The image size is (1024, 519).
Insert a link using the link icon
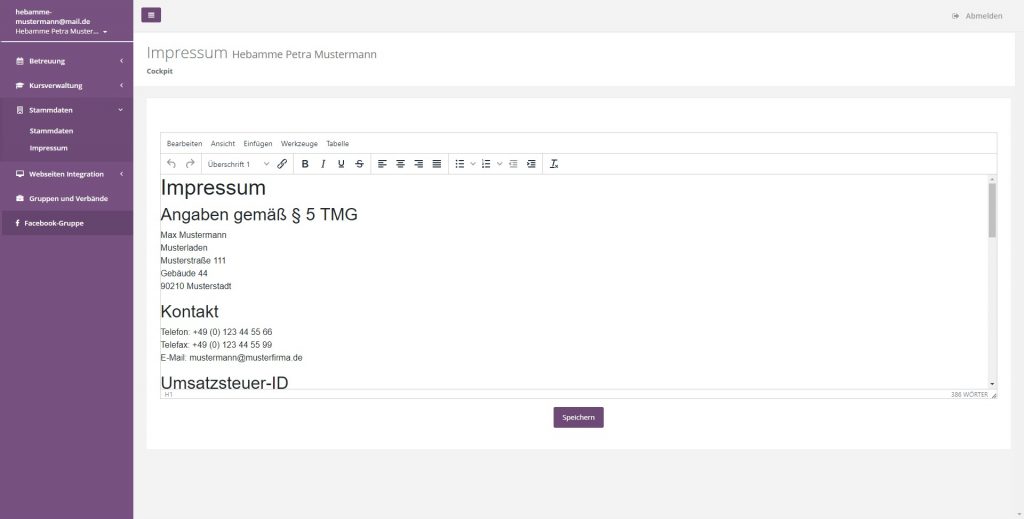click(x=282, y=164)
